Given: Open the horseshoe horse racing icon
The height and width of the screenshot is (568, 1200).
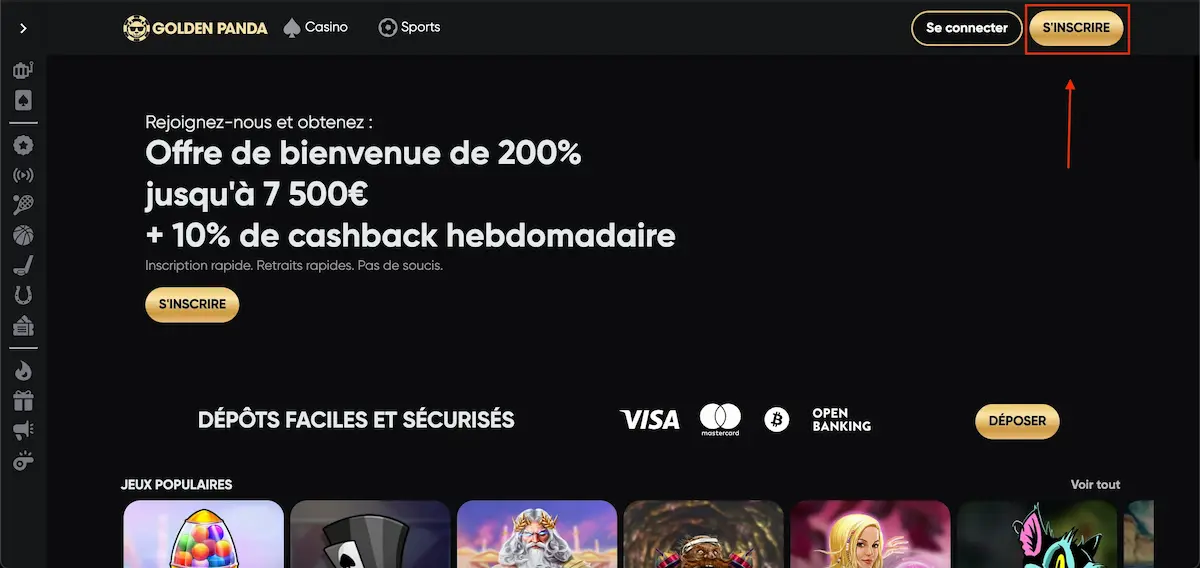Looking at the screenshot, I should click(x=23, y=296).
